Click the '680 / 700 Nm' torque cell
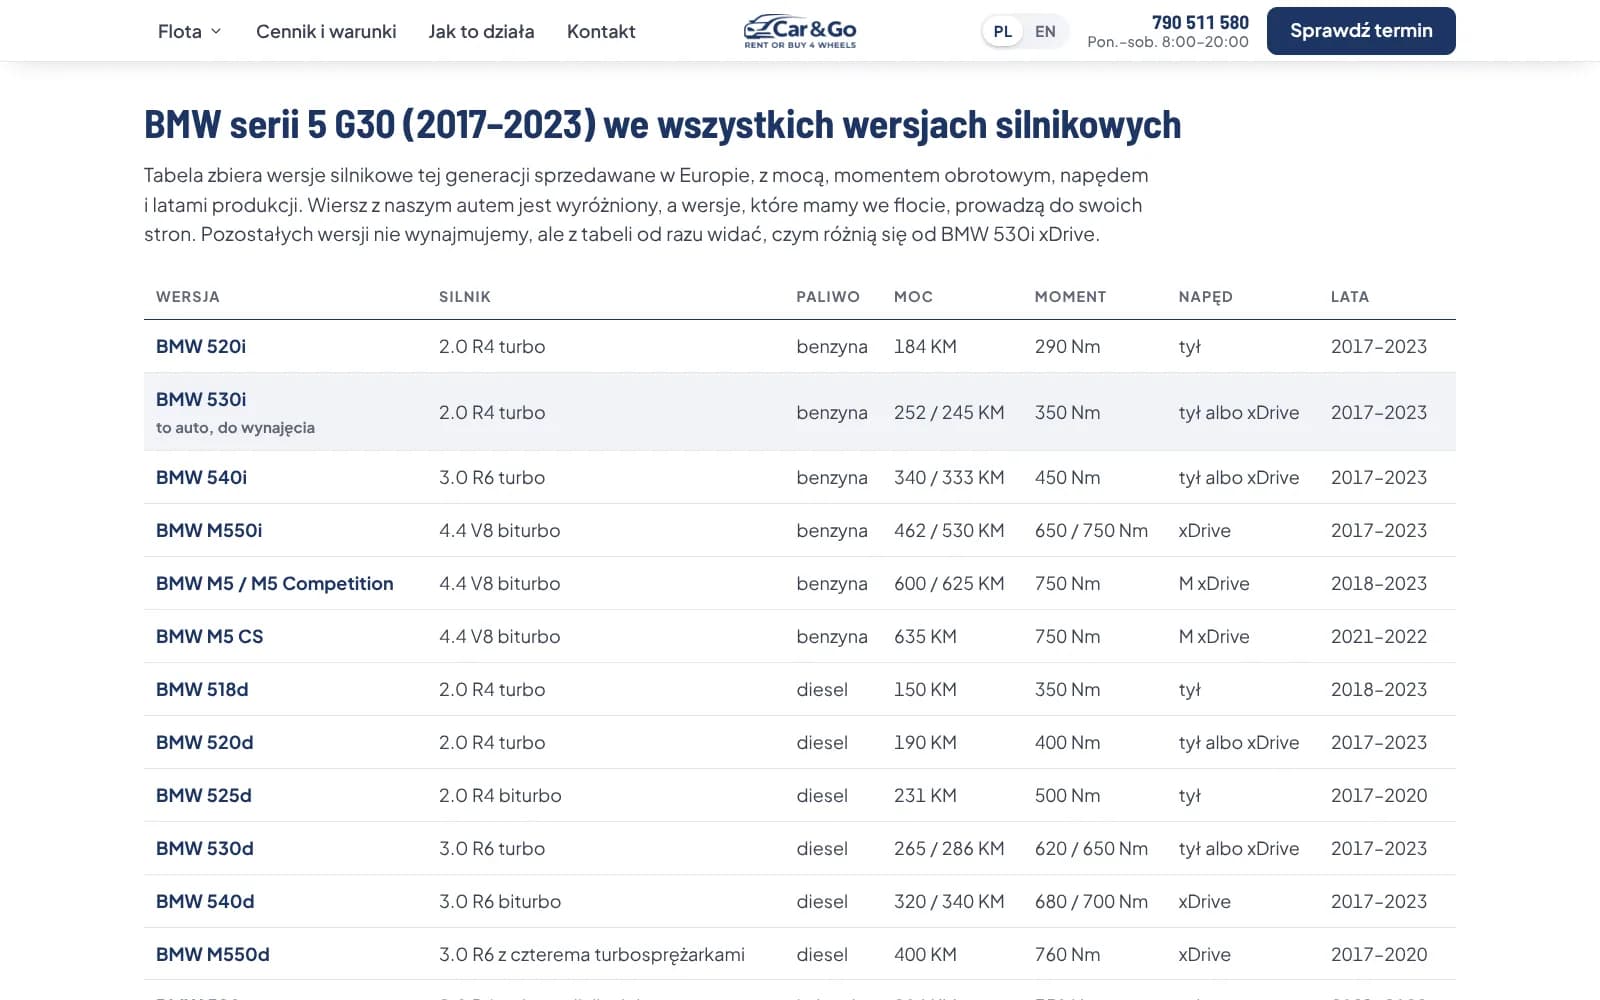 pos(1091,902)
